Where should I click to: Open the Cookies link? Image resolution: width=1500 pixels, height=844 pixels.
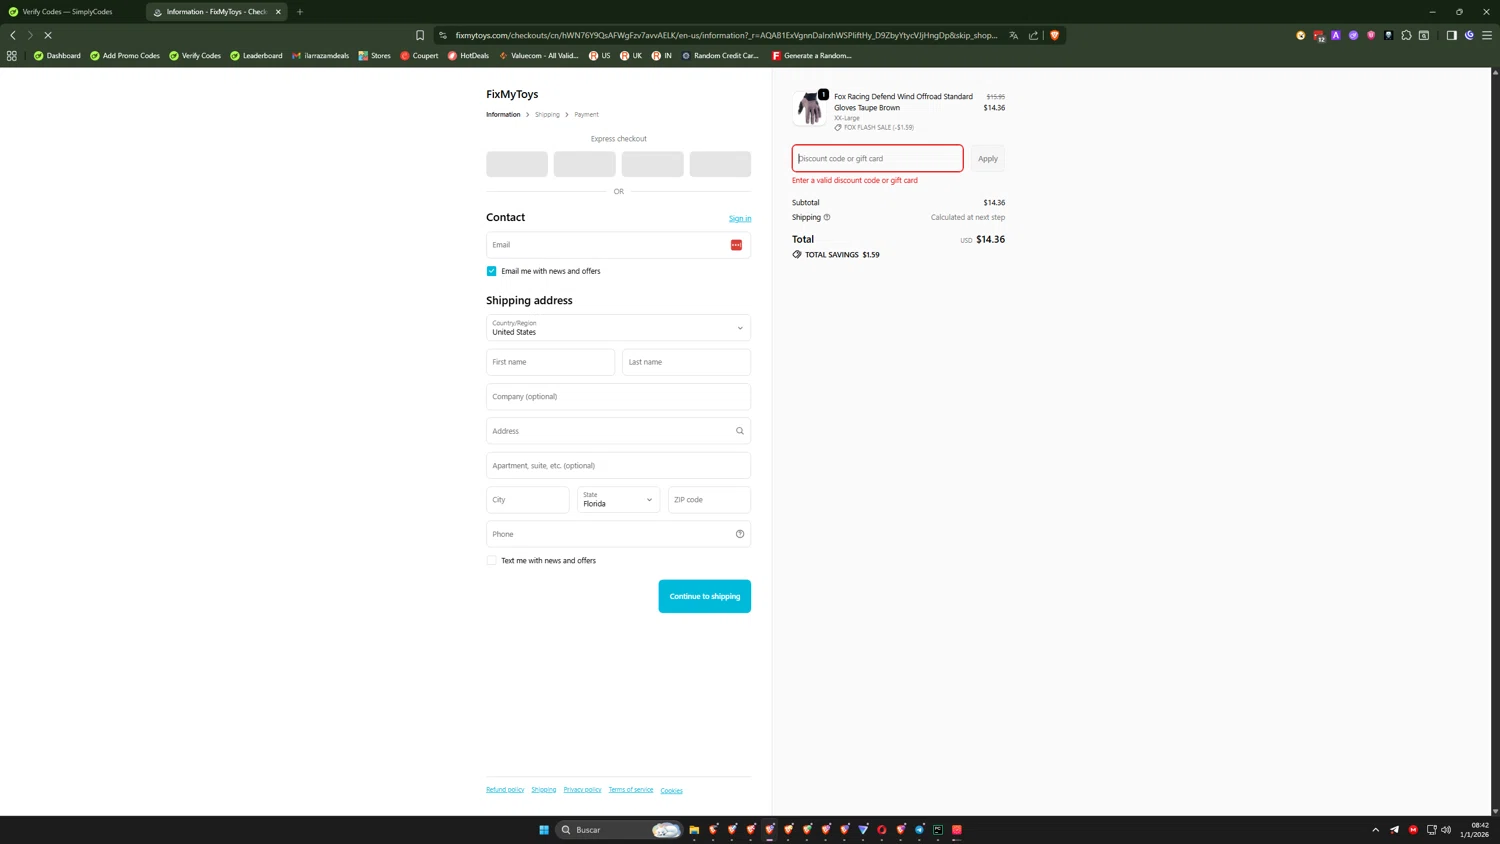click(x=671, y=790)
